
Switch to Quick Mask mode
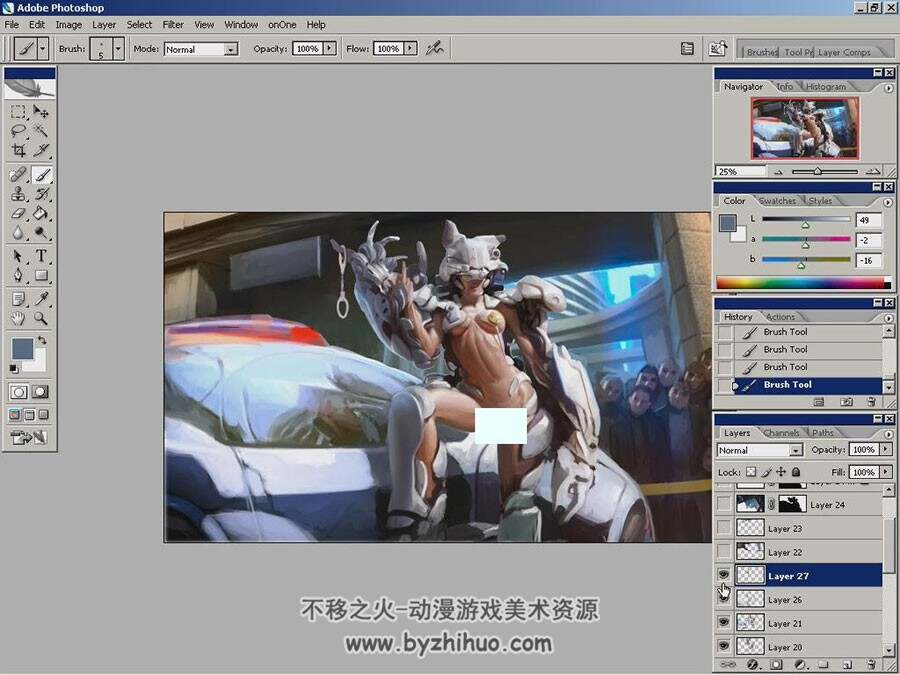pos(40,392)
